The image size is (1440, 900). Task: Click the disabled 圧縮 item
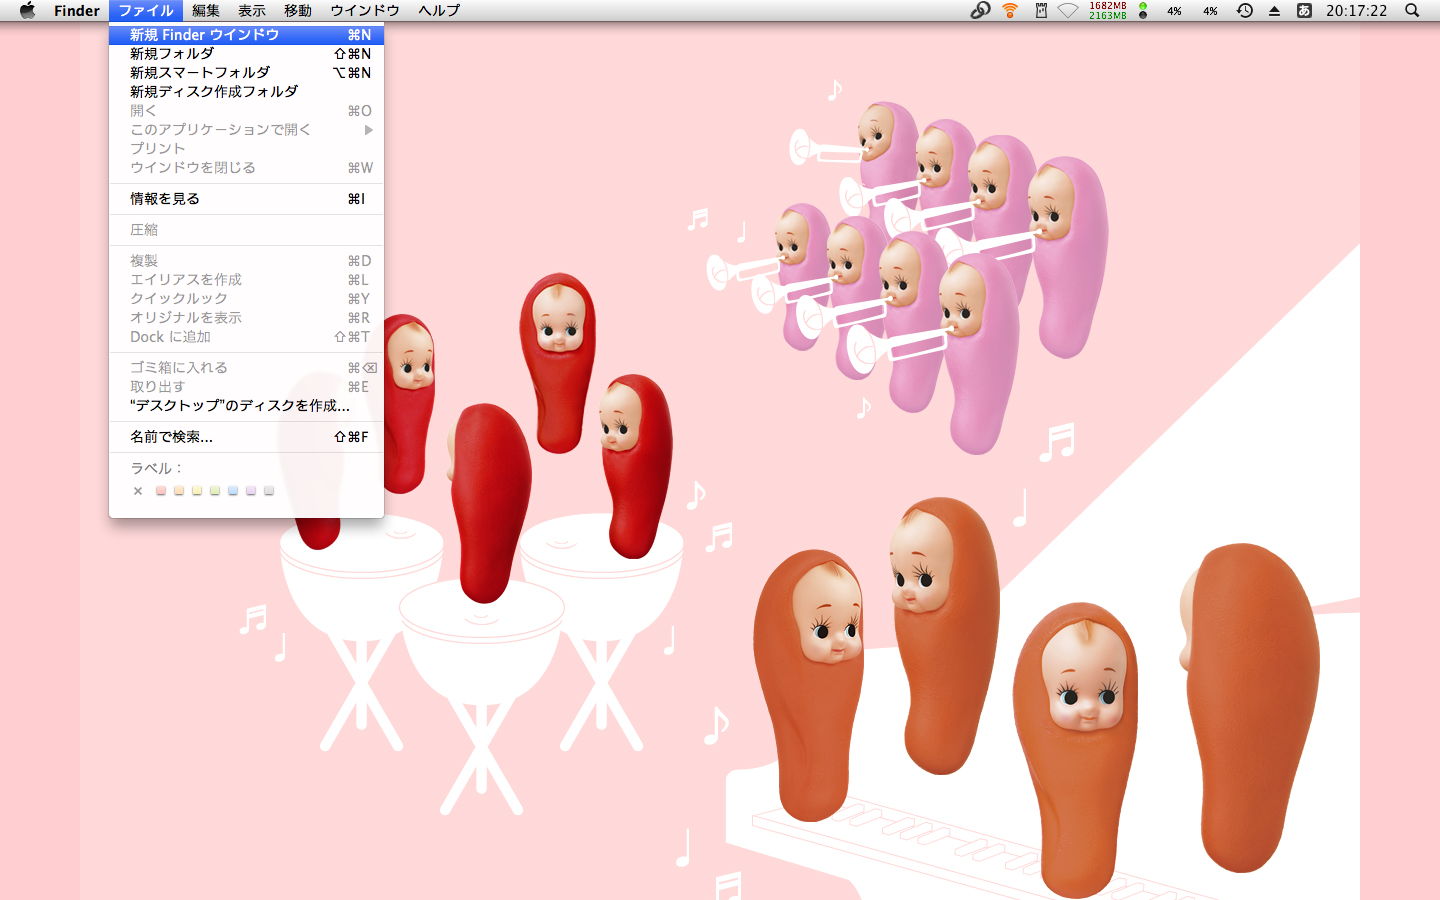click(246, 229)
